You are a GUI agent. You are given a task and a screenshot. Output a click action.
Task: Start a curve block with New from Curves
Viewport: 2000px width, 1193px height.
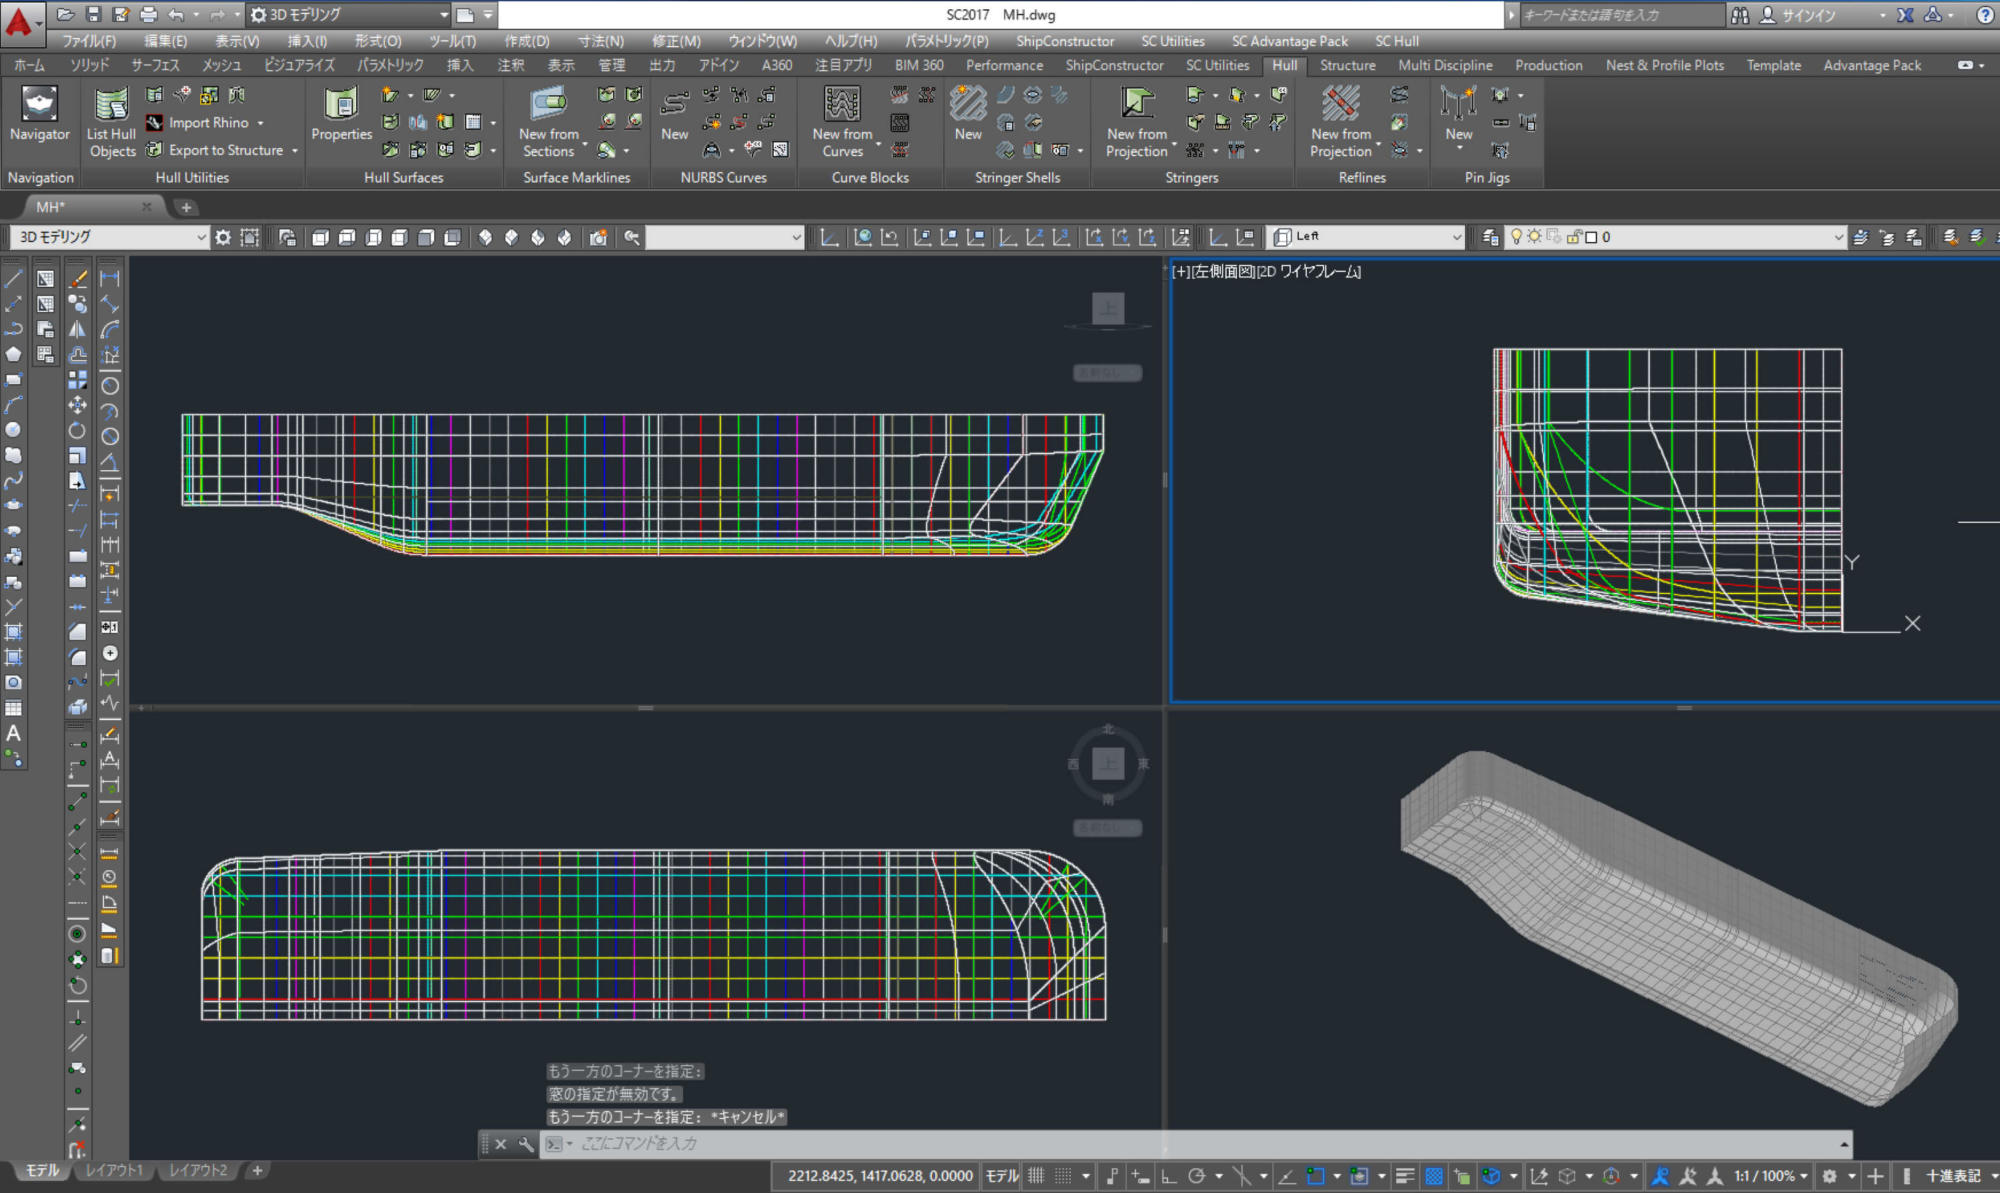click(x=841, y=120)
